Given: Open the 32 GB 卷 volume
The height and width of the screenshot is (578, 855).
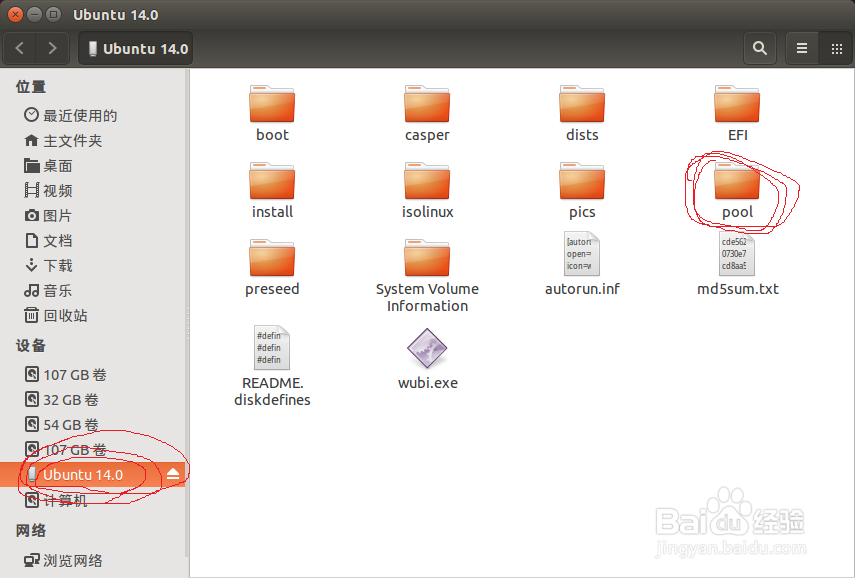Looking at the screenshot, I should (x=62, y=400).
